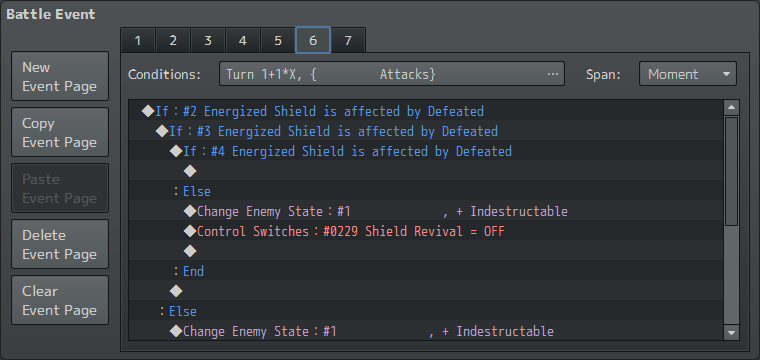Image resolution: width=760 pixels, height=360 pixels.
Task: Open the Conditions field Turn 1+1*X
Action: (392, 74)
